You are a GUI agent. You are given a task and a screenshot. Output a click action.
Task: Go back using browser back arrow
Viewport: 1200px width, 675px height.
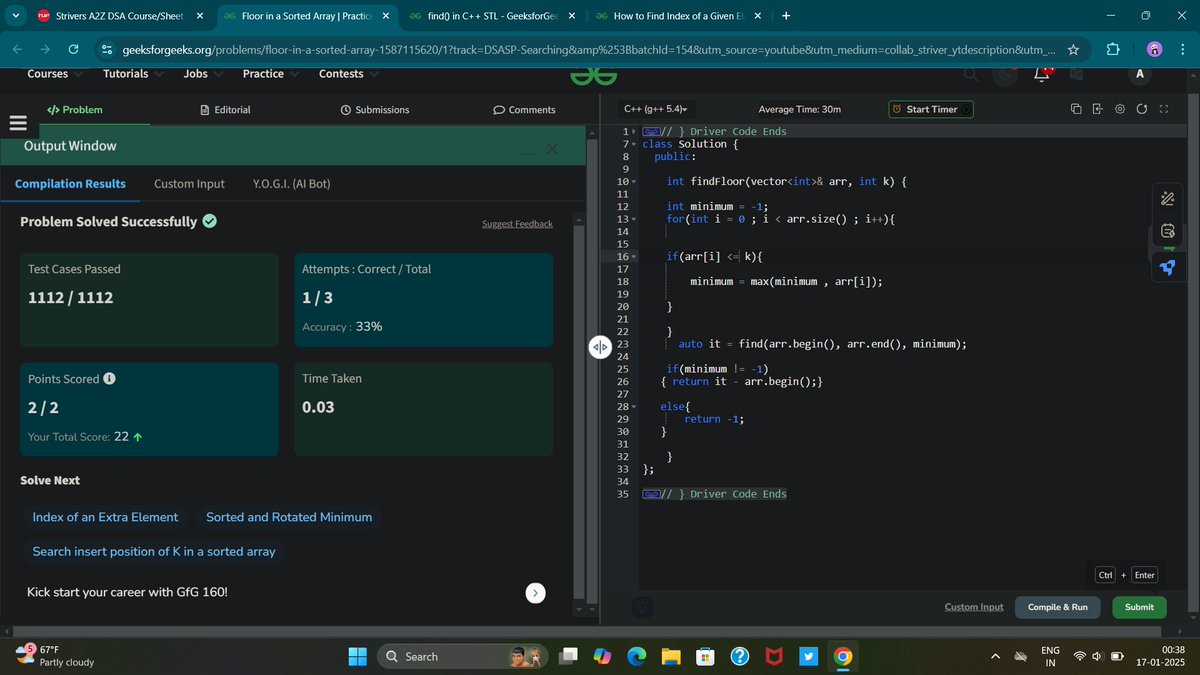coord(17,49)
